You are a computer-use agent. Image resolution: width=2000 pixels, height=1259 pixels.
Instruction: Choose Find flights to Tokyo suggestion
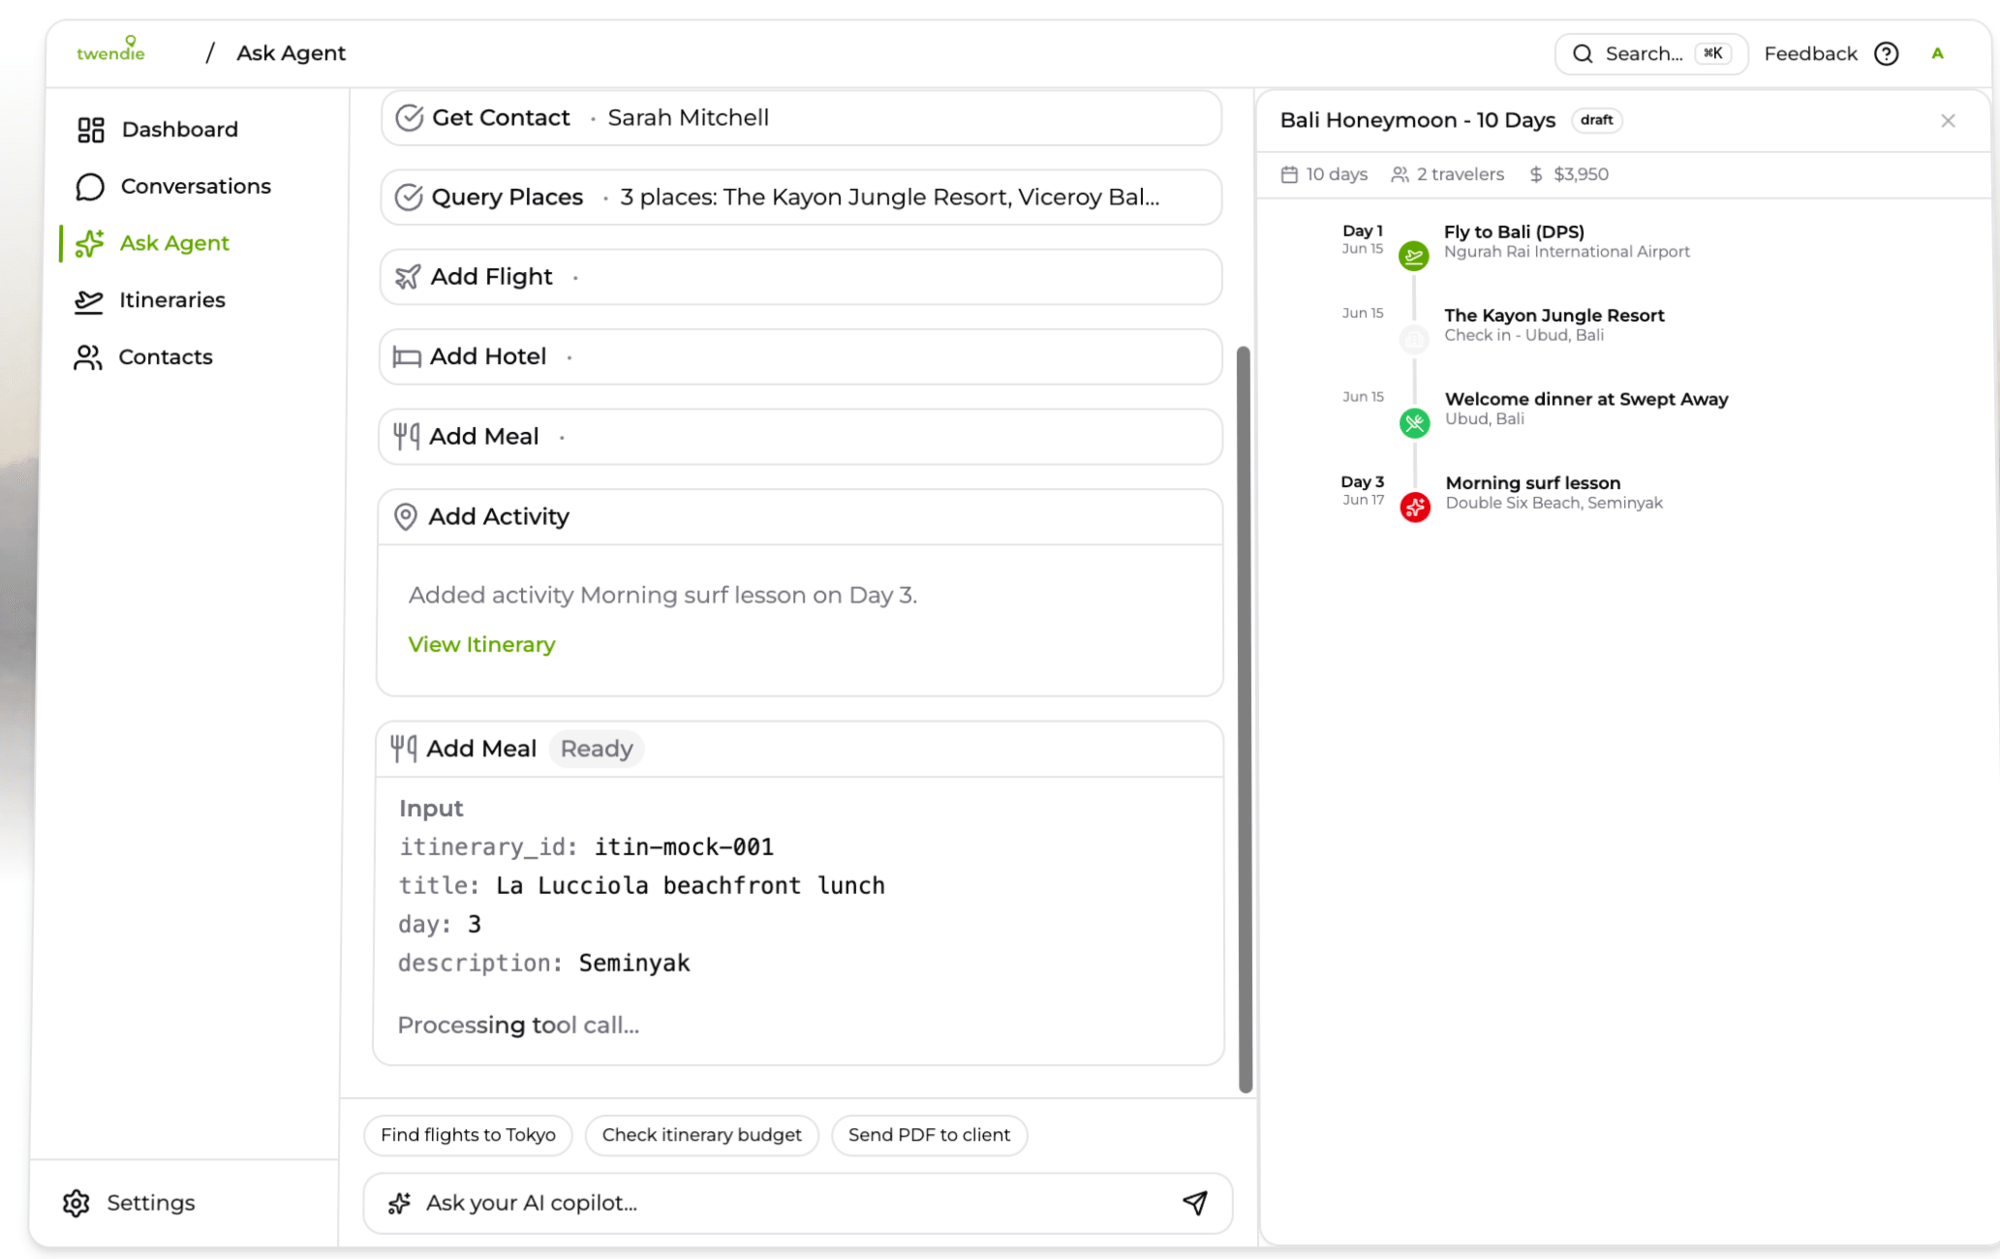tap(468, 1135)
